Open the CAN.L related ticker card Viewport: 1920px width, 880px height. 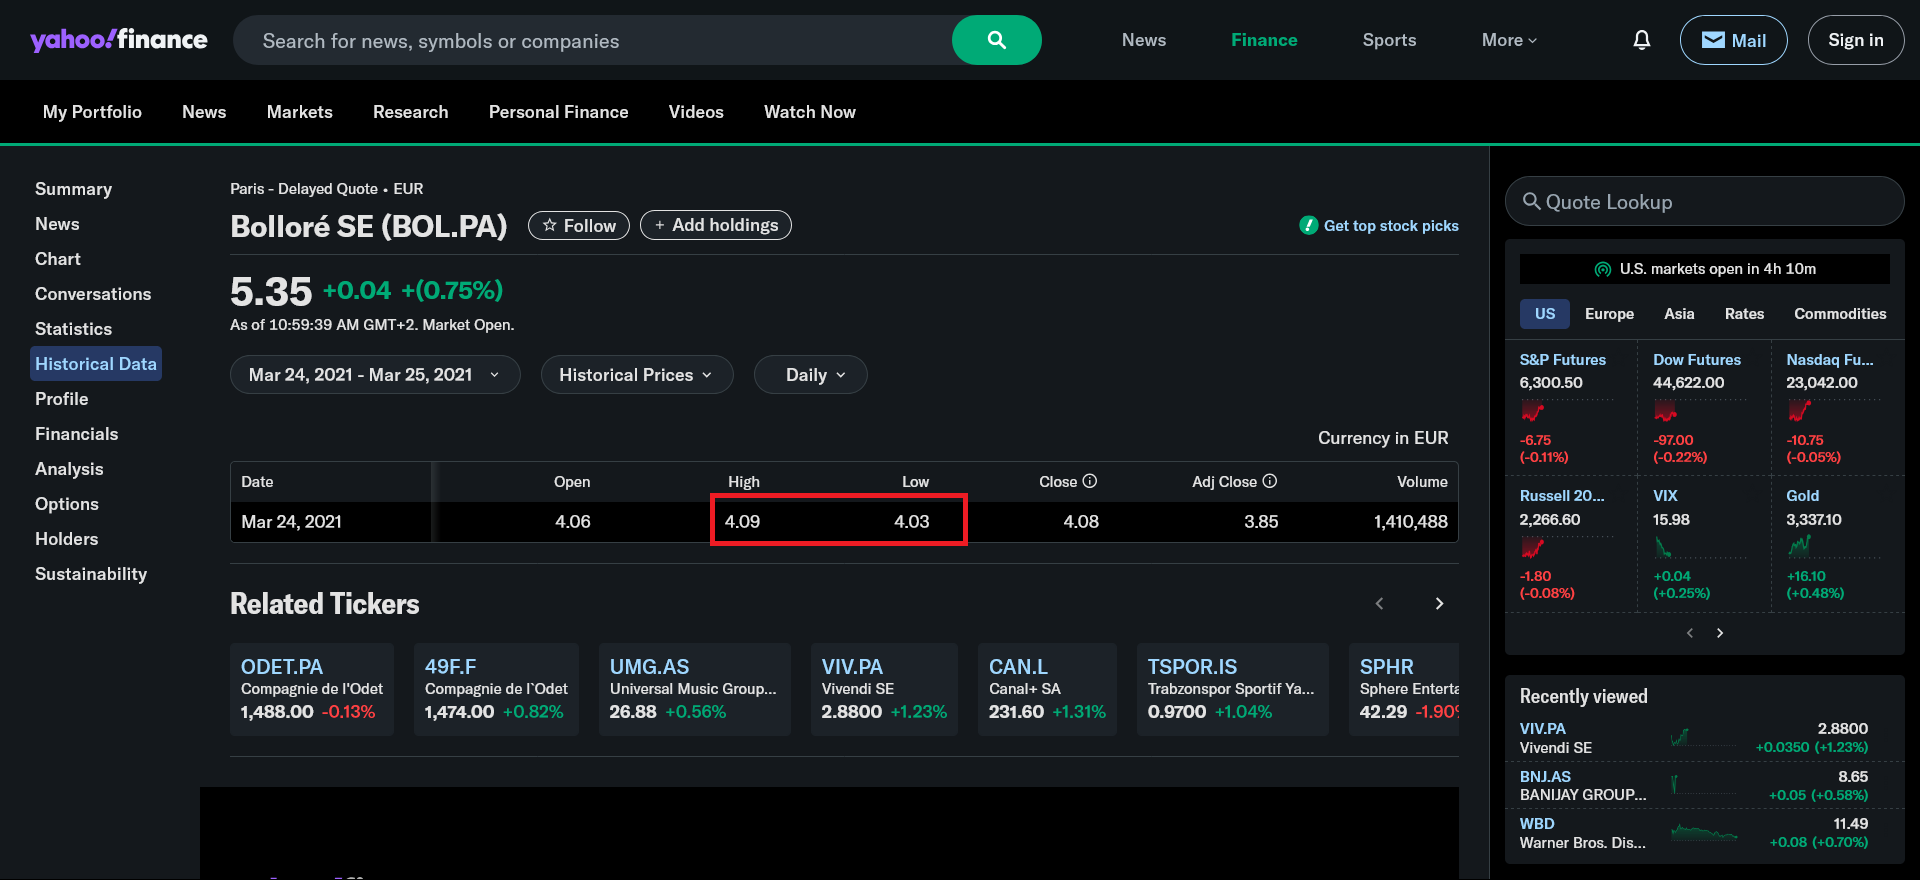[1047, 689]
